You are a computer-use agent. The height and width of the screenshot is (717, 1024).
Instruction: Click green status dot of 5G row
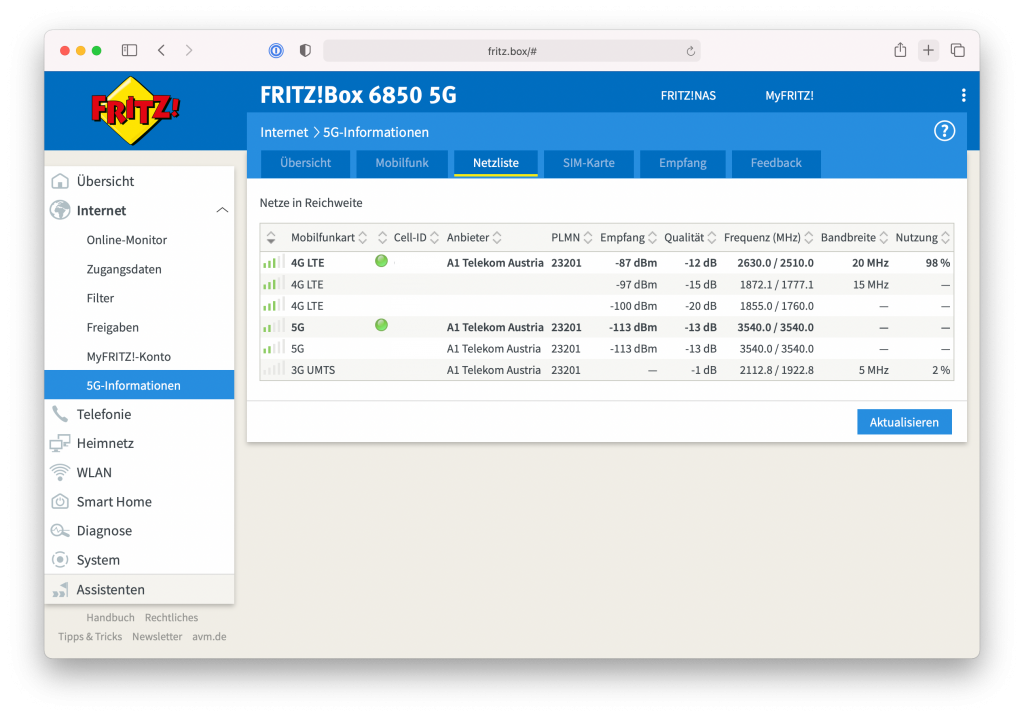coord(381,325)
